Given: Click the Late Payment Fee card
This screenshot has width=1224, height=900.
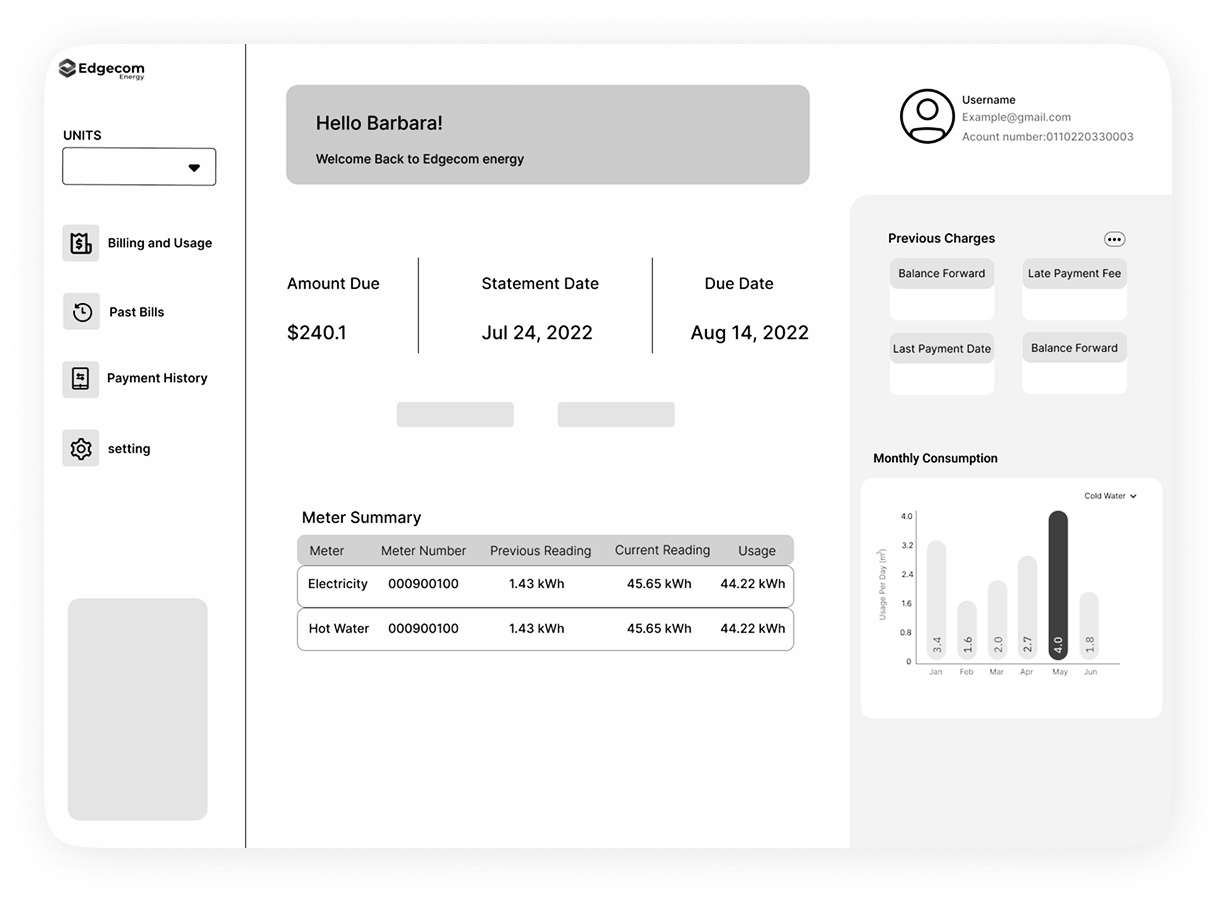Looking at the screenshot, I should tap(1074, 289).
